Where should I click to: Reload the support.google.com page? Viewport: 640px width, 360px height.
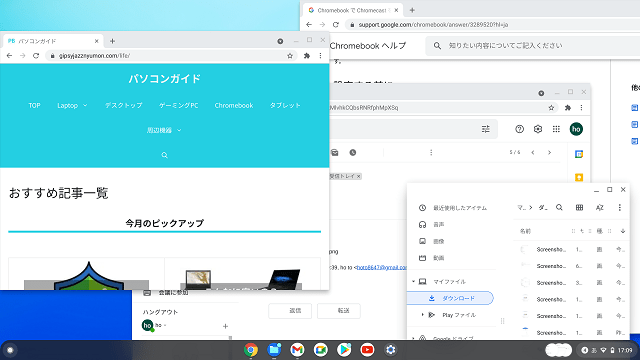(x=336, y=24)
